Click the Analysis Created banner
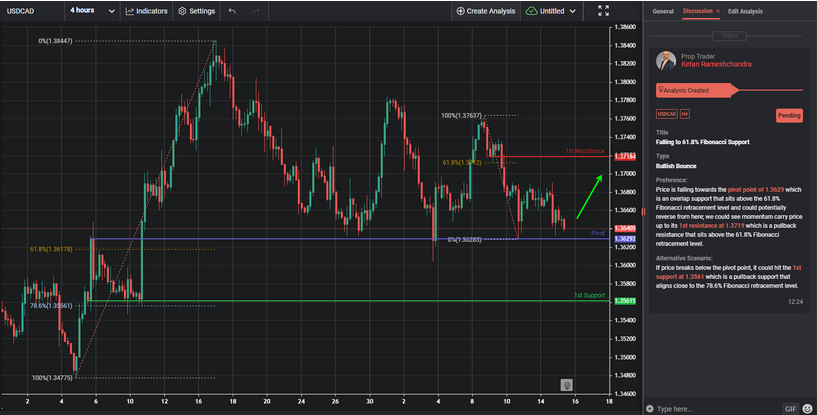817x415 pixels. point(697,90)
